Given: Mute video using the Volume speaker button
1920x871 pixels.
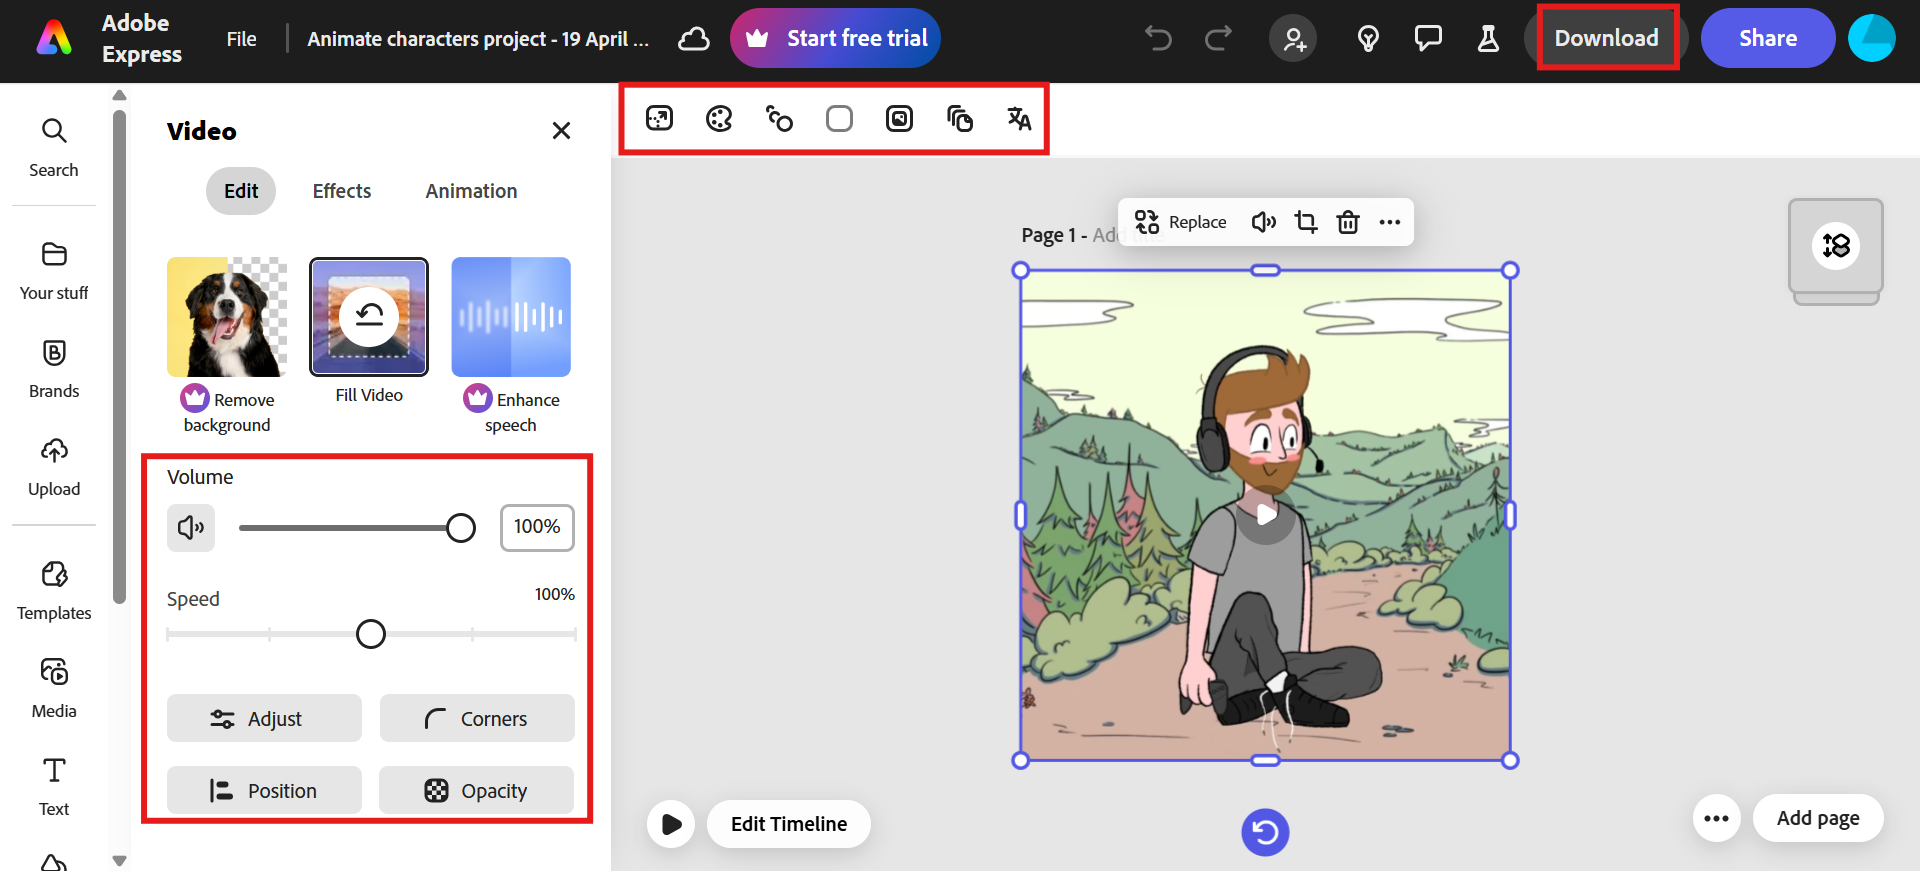Looking at the screenshot, I should point(191,527).
